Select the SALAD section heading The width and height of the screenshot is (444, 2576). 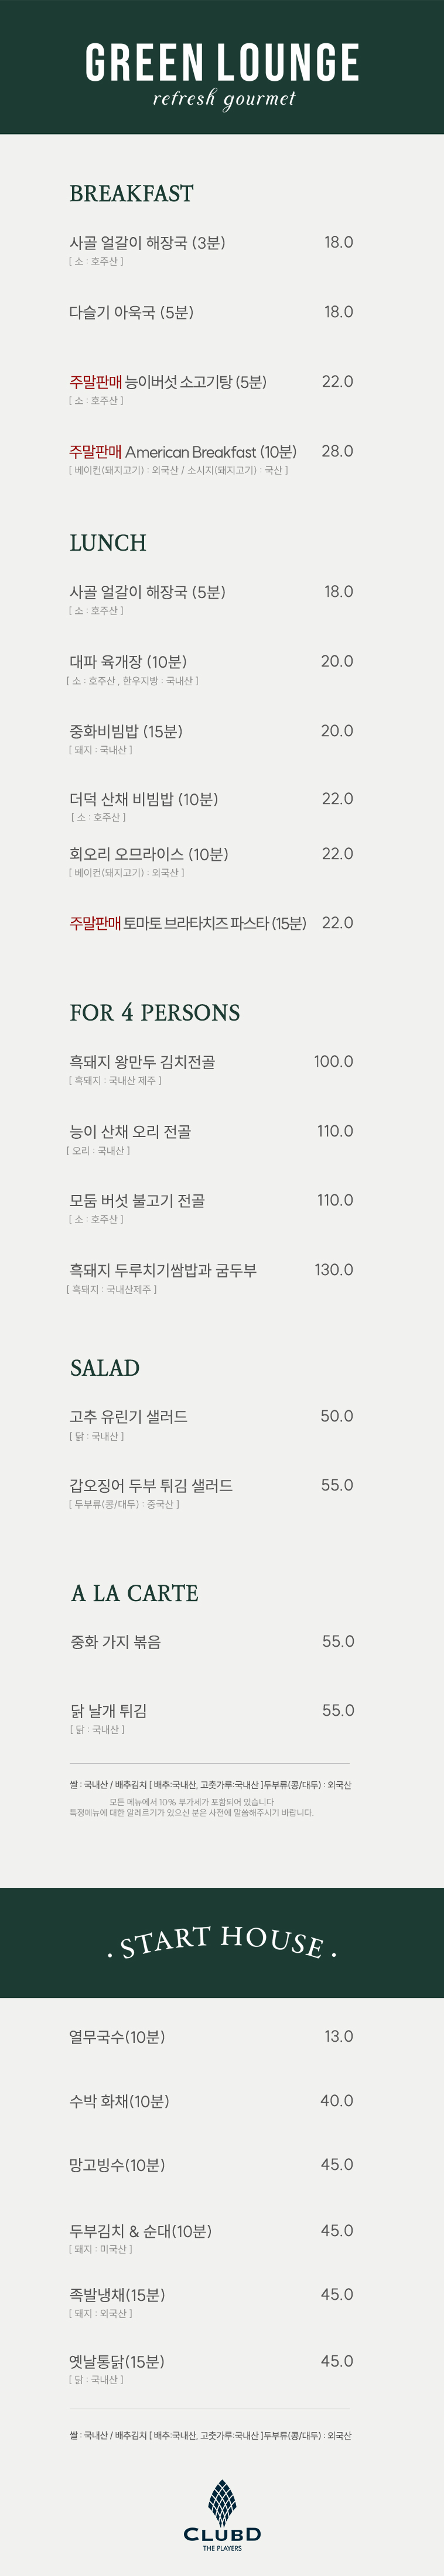click(x=105, y=1368)
